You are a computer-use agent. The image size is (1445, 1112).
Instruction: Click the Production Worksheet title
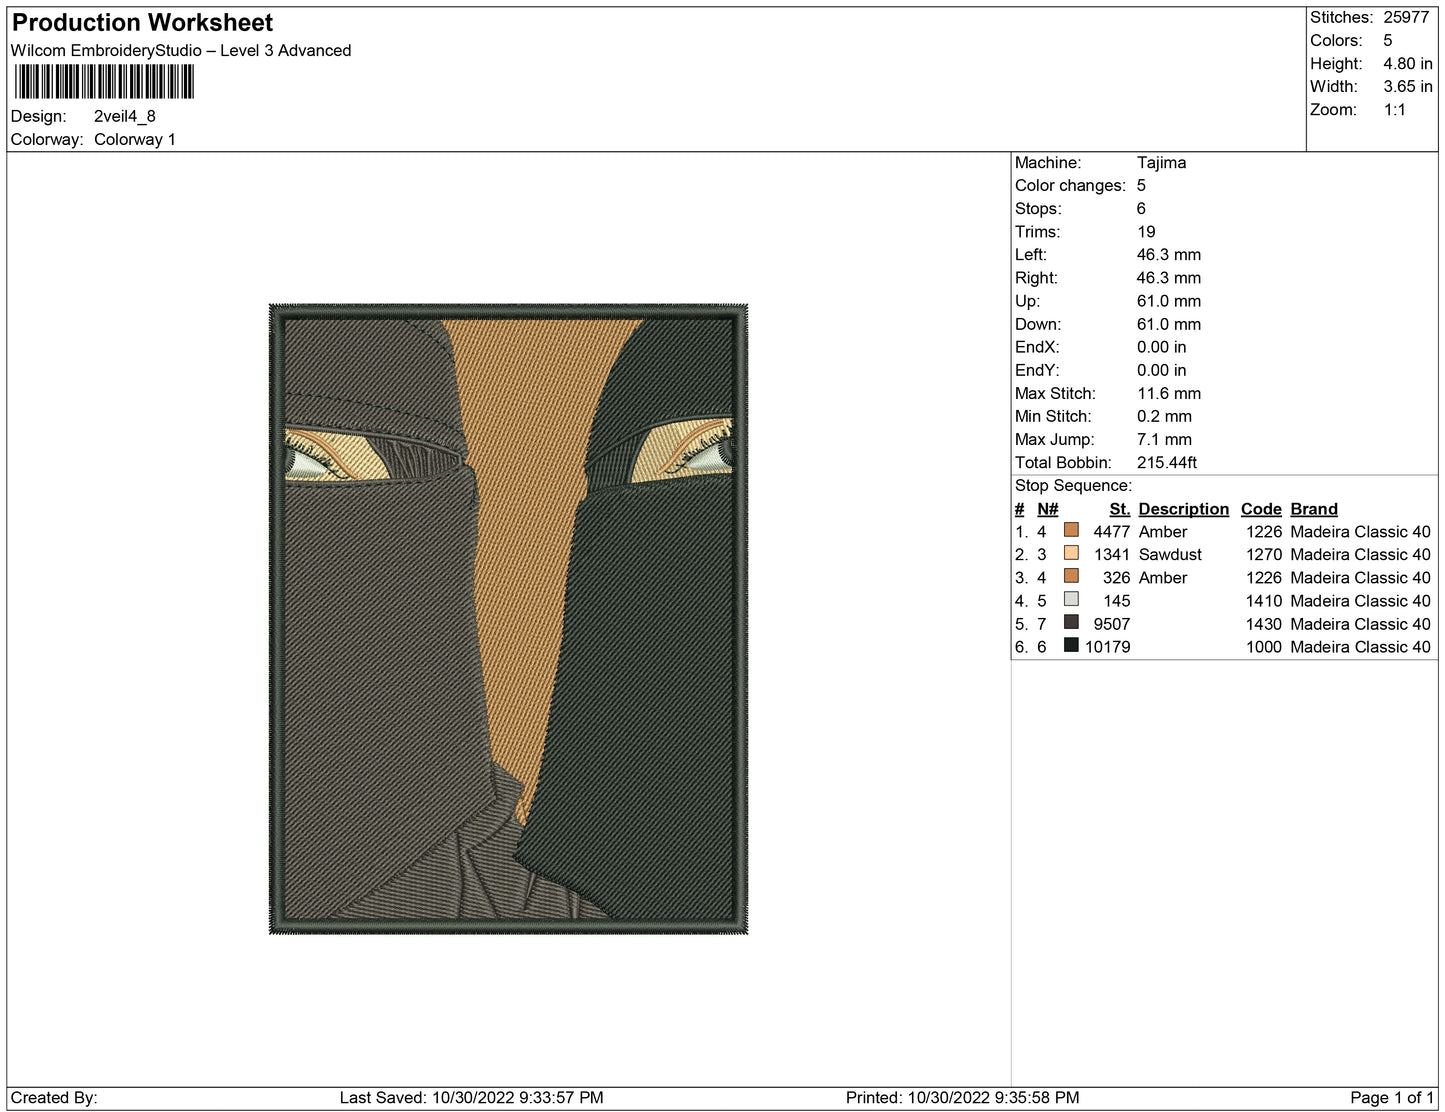coord(142,22)
